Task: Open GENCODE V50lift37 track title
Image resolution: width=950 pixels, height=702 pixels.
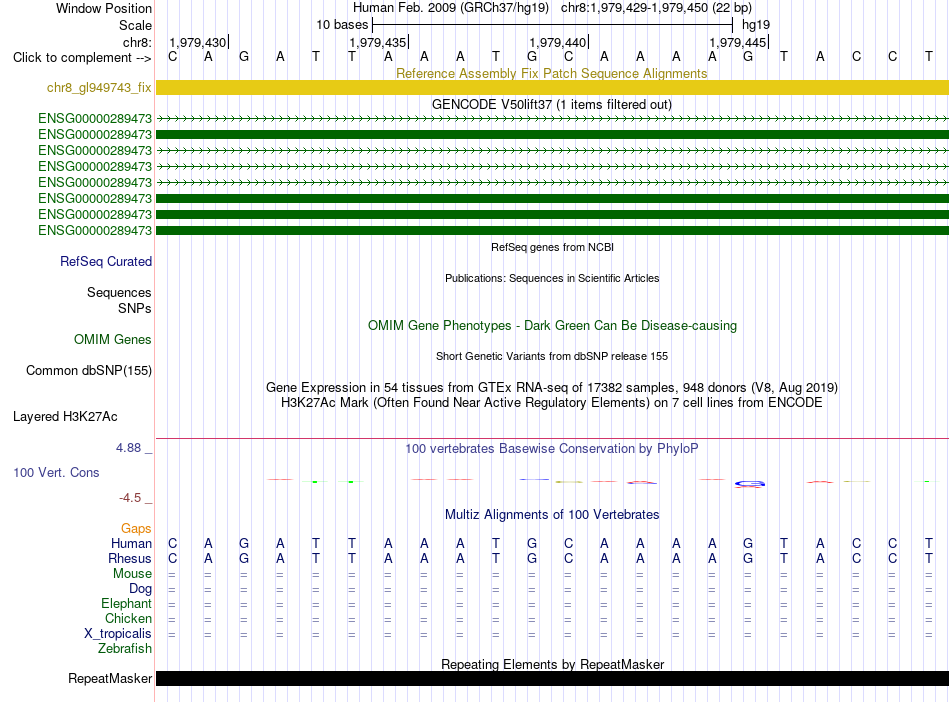Action: pyautogui.click(x=551, y=104)
